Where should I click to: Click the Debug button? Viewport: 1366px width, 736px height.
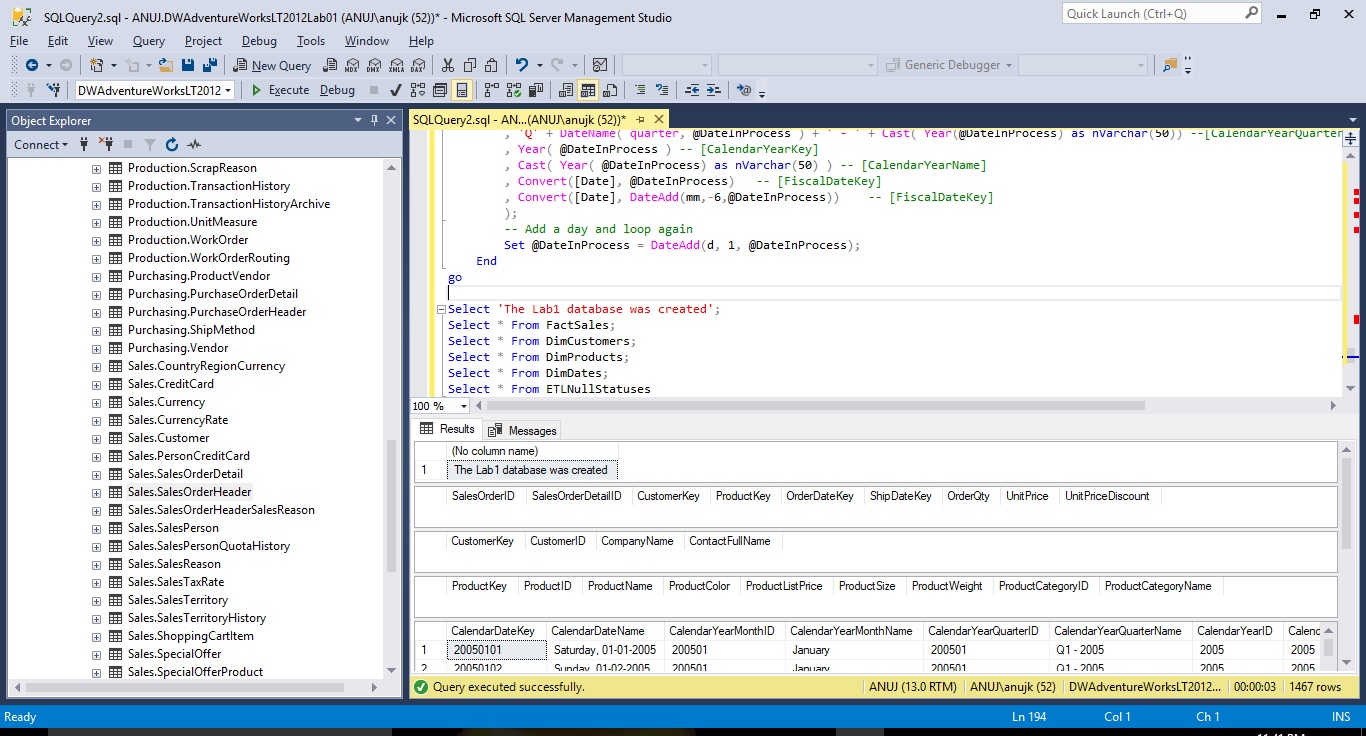point(337,90)
